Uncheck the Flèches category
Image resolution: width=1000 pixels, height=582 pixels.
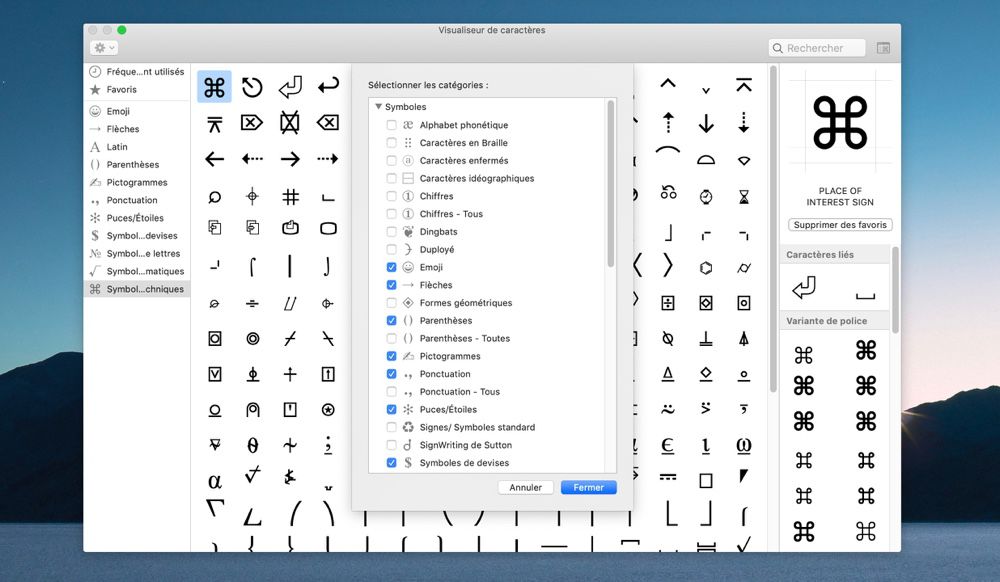click(392, 285)
